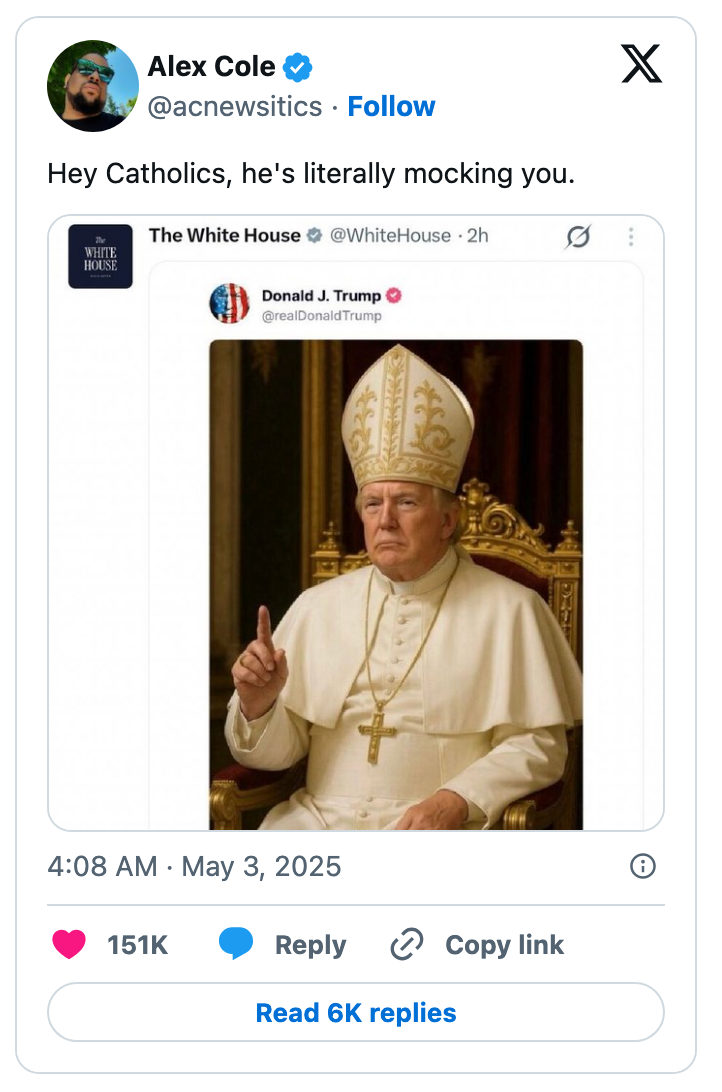Click the blue Reply speech bubble icon
Screen dimensions: 722x1092
(237, 943)
